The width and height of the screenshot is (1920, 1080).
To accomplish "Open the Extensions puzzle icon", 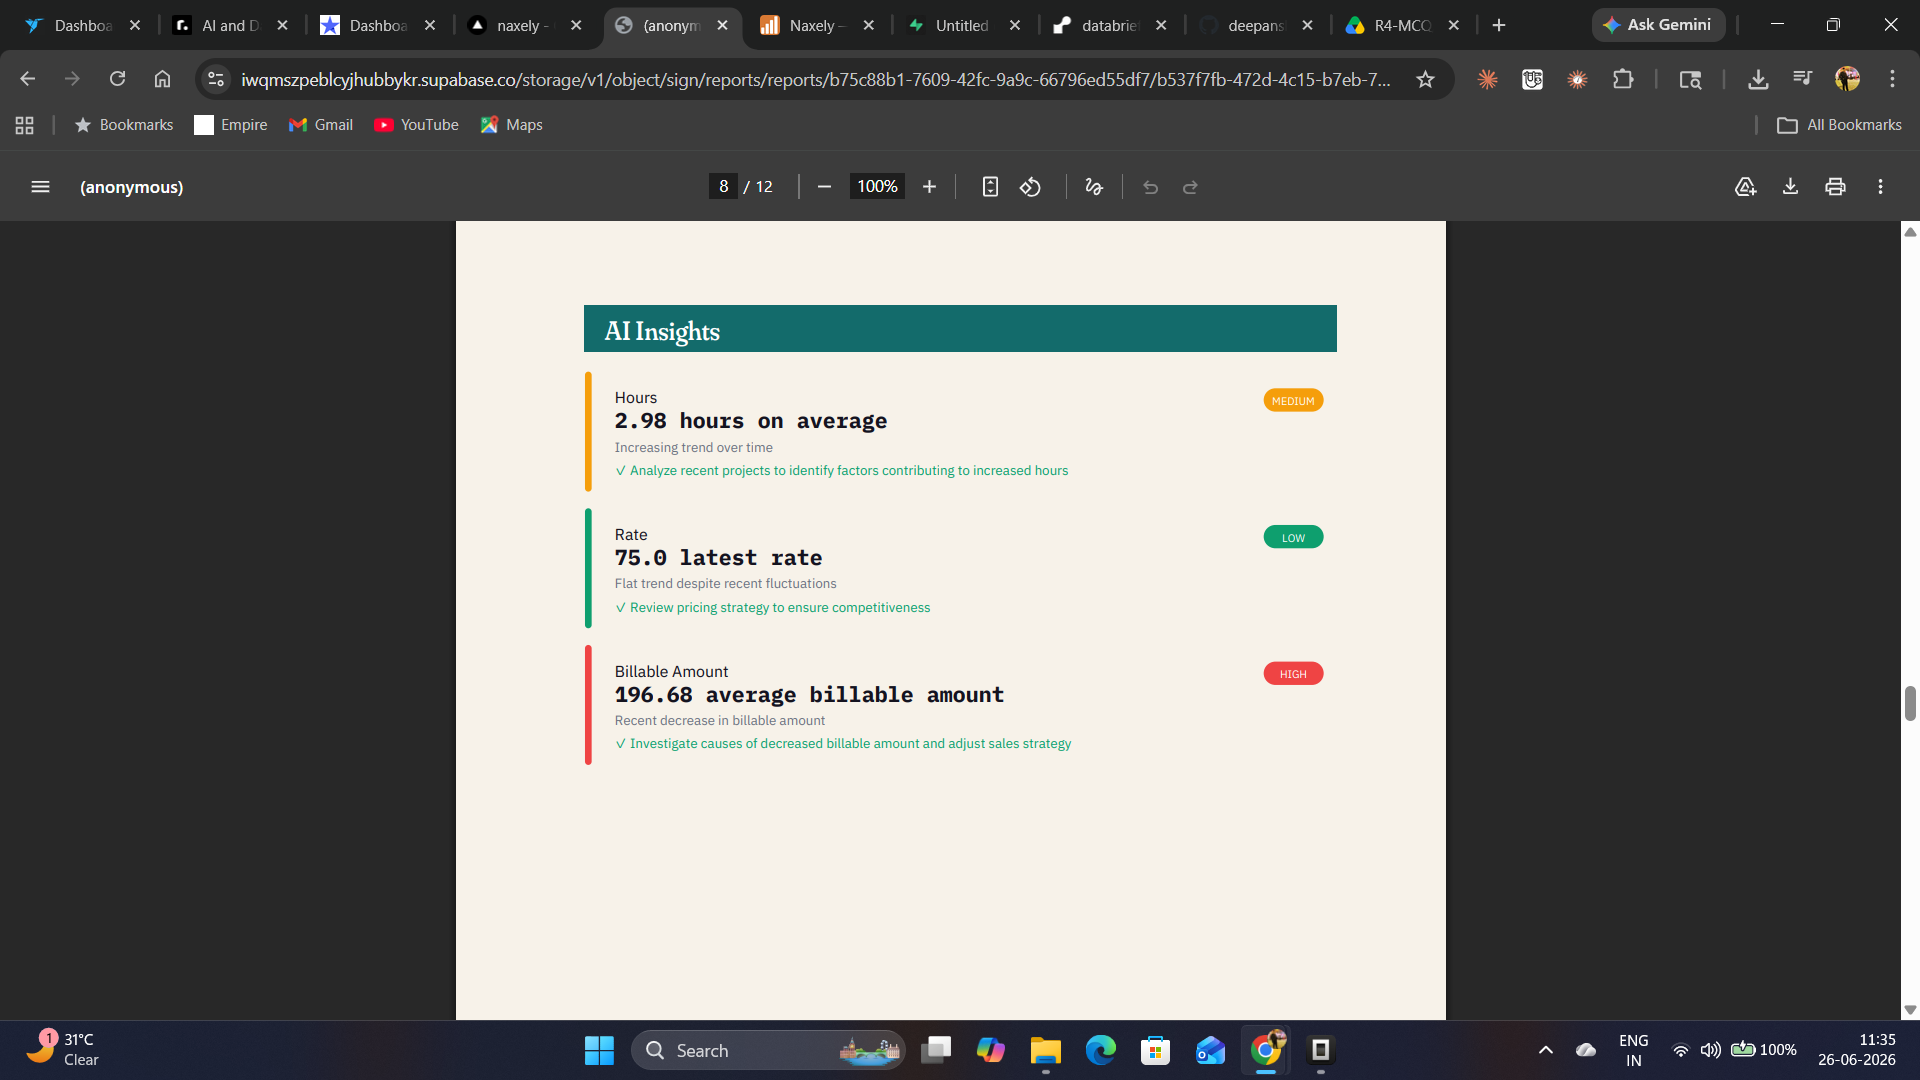I will pyautogui.click(x=1623, y=79).
